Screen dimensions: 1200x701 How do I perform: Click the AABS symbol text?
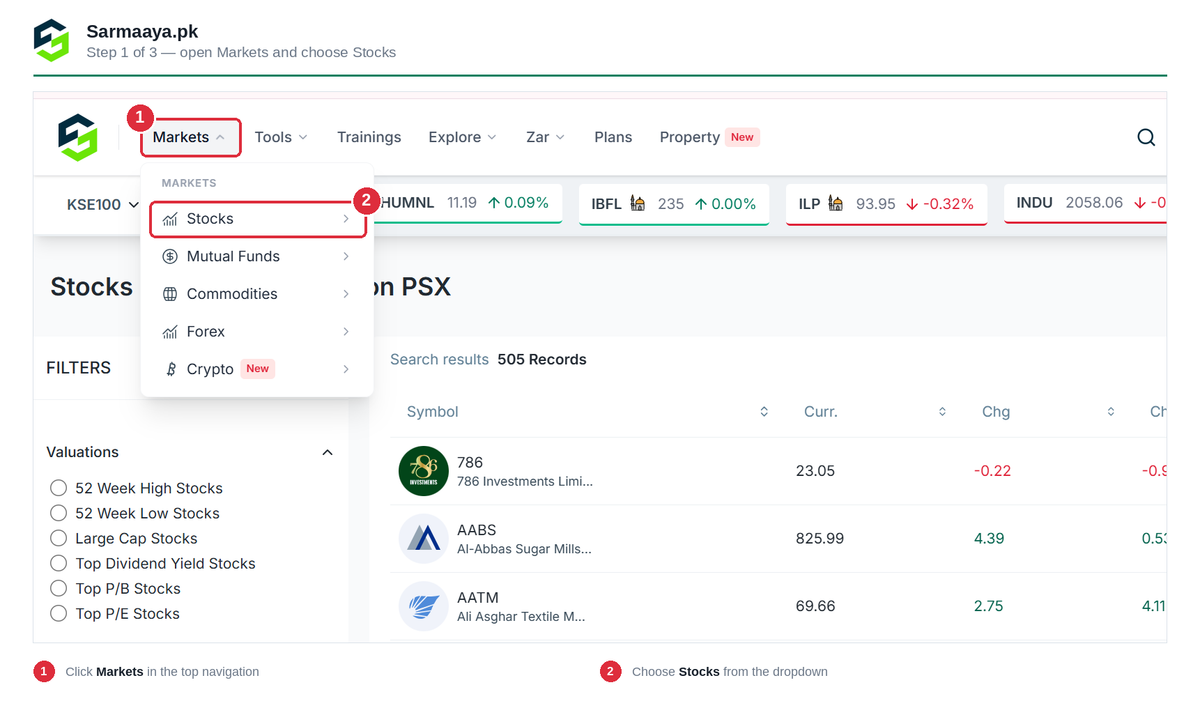[477, 530]
